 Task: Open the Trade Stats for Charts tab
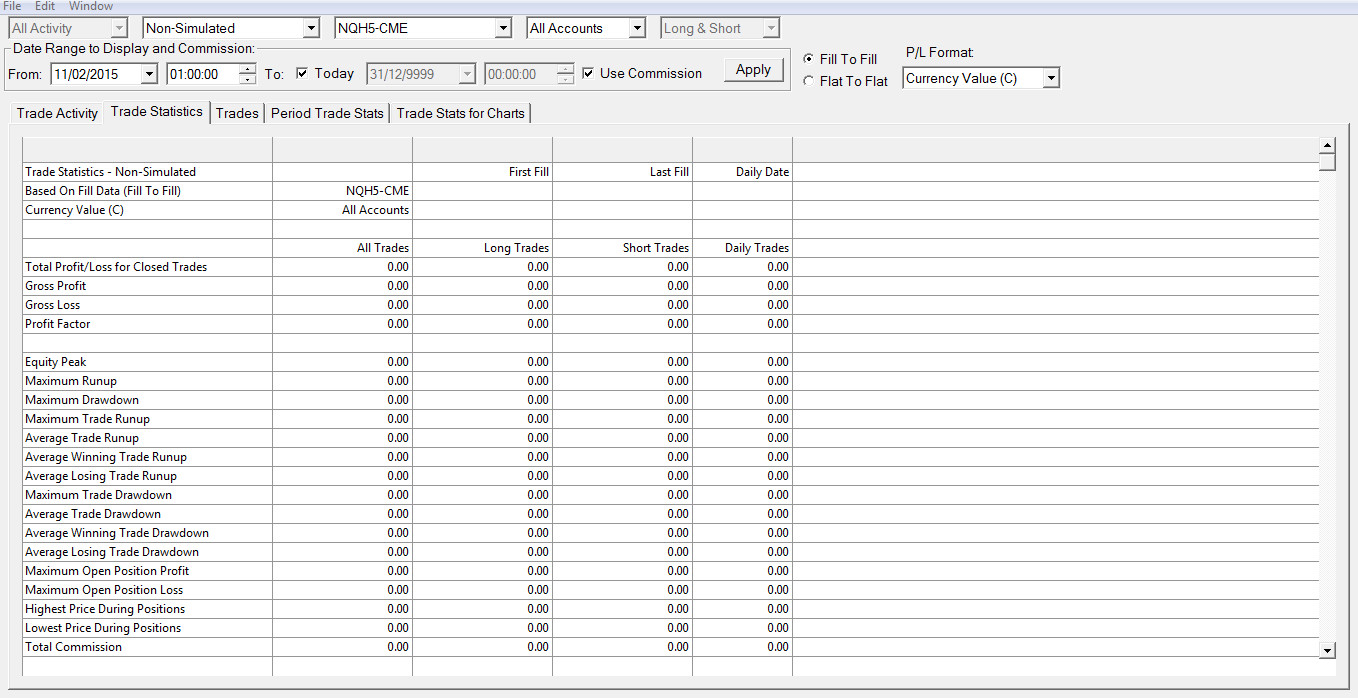pyautogui.click(x=460, y=113)
